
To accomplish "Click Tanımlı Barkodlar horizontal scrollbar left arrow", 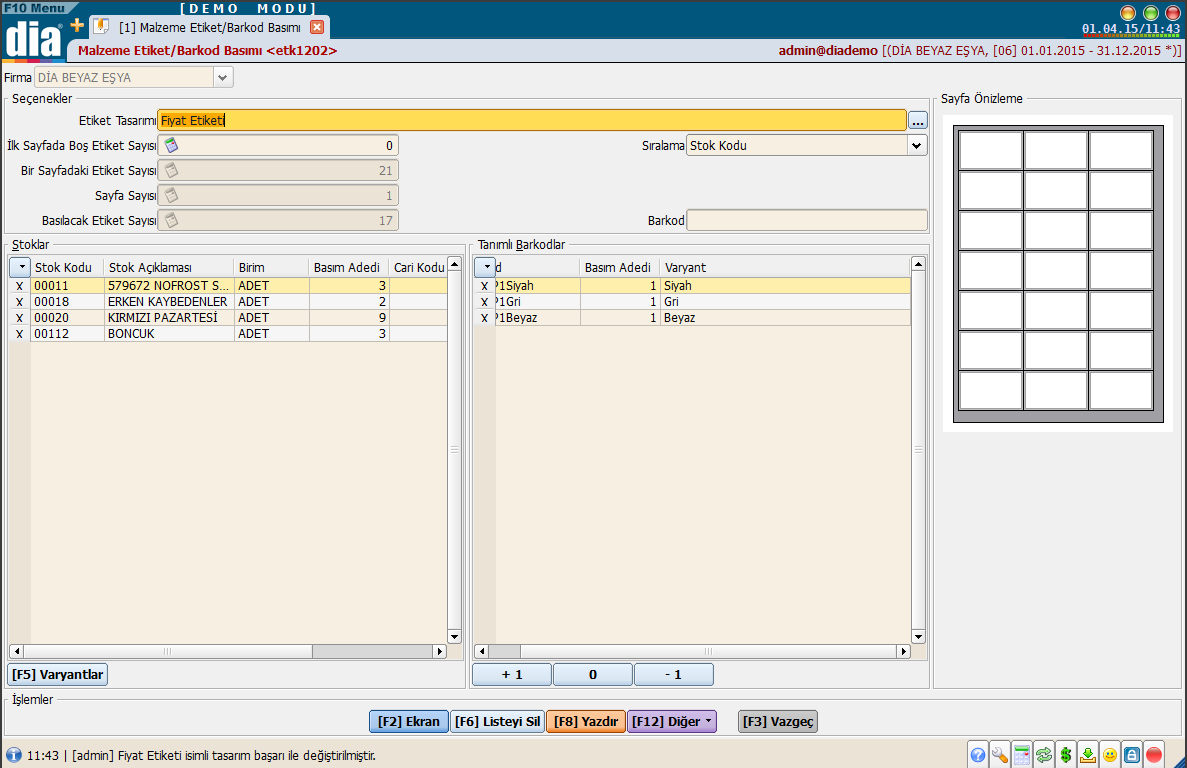I will (481, 651).
